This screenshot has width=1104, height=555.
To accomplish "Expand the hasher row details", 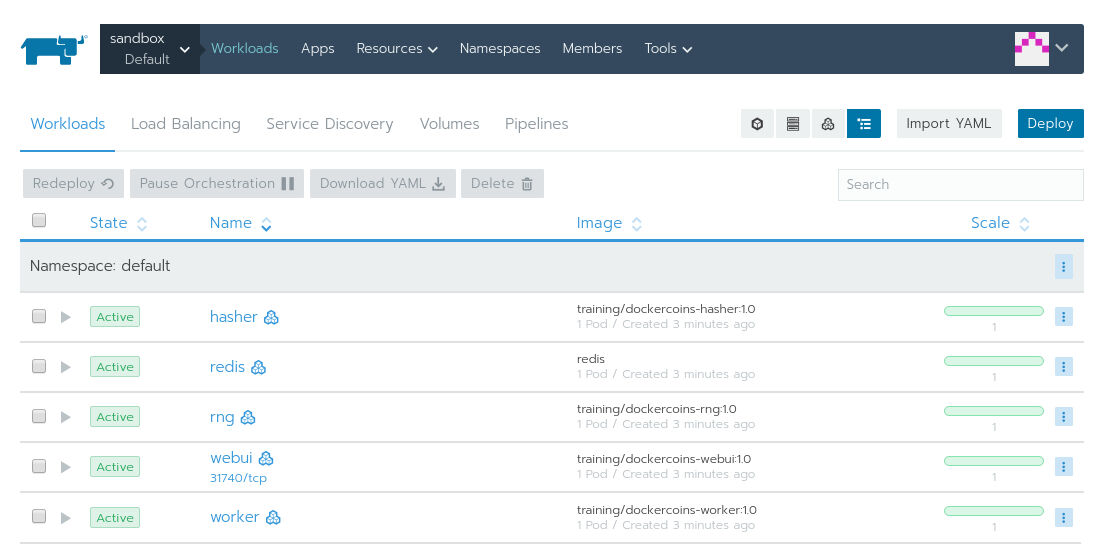I will pyautogui.click(x=65, y=317).
